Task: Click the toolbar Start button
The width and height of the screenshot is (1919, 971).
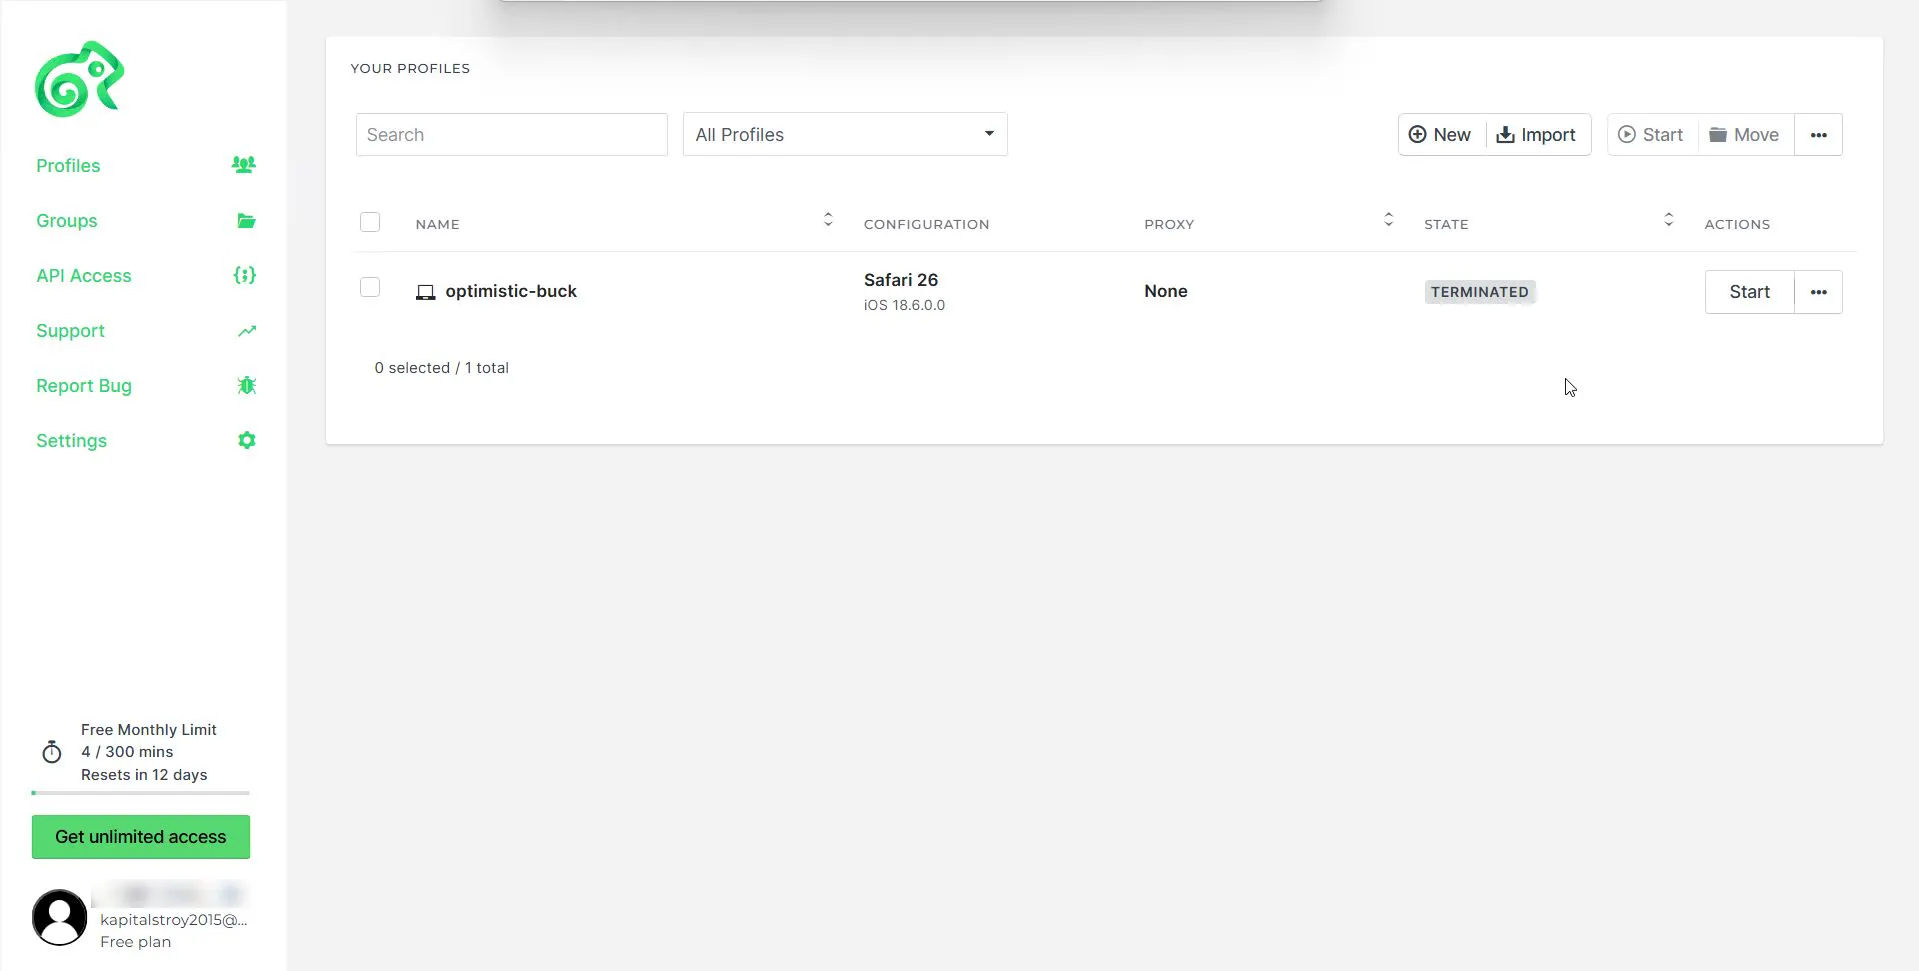Action: click(1652, 135)
